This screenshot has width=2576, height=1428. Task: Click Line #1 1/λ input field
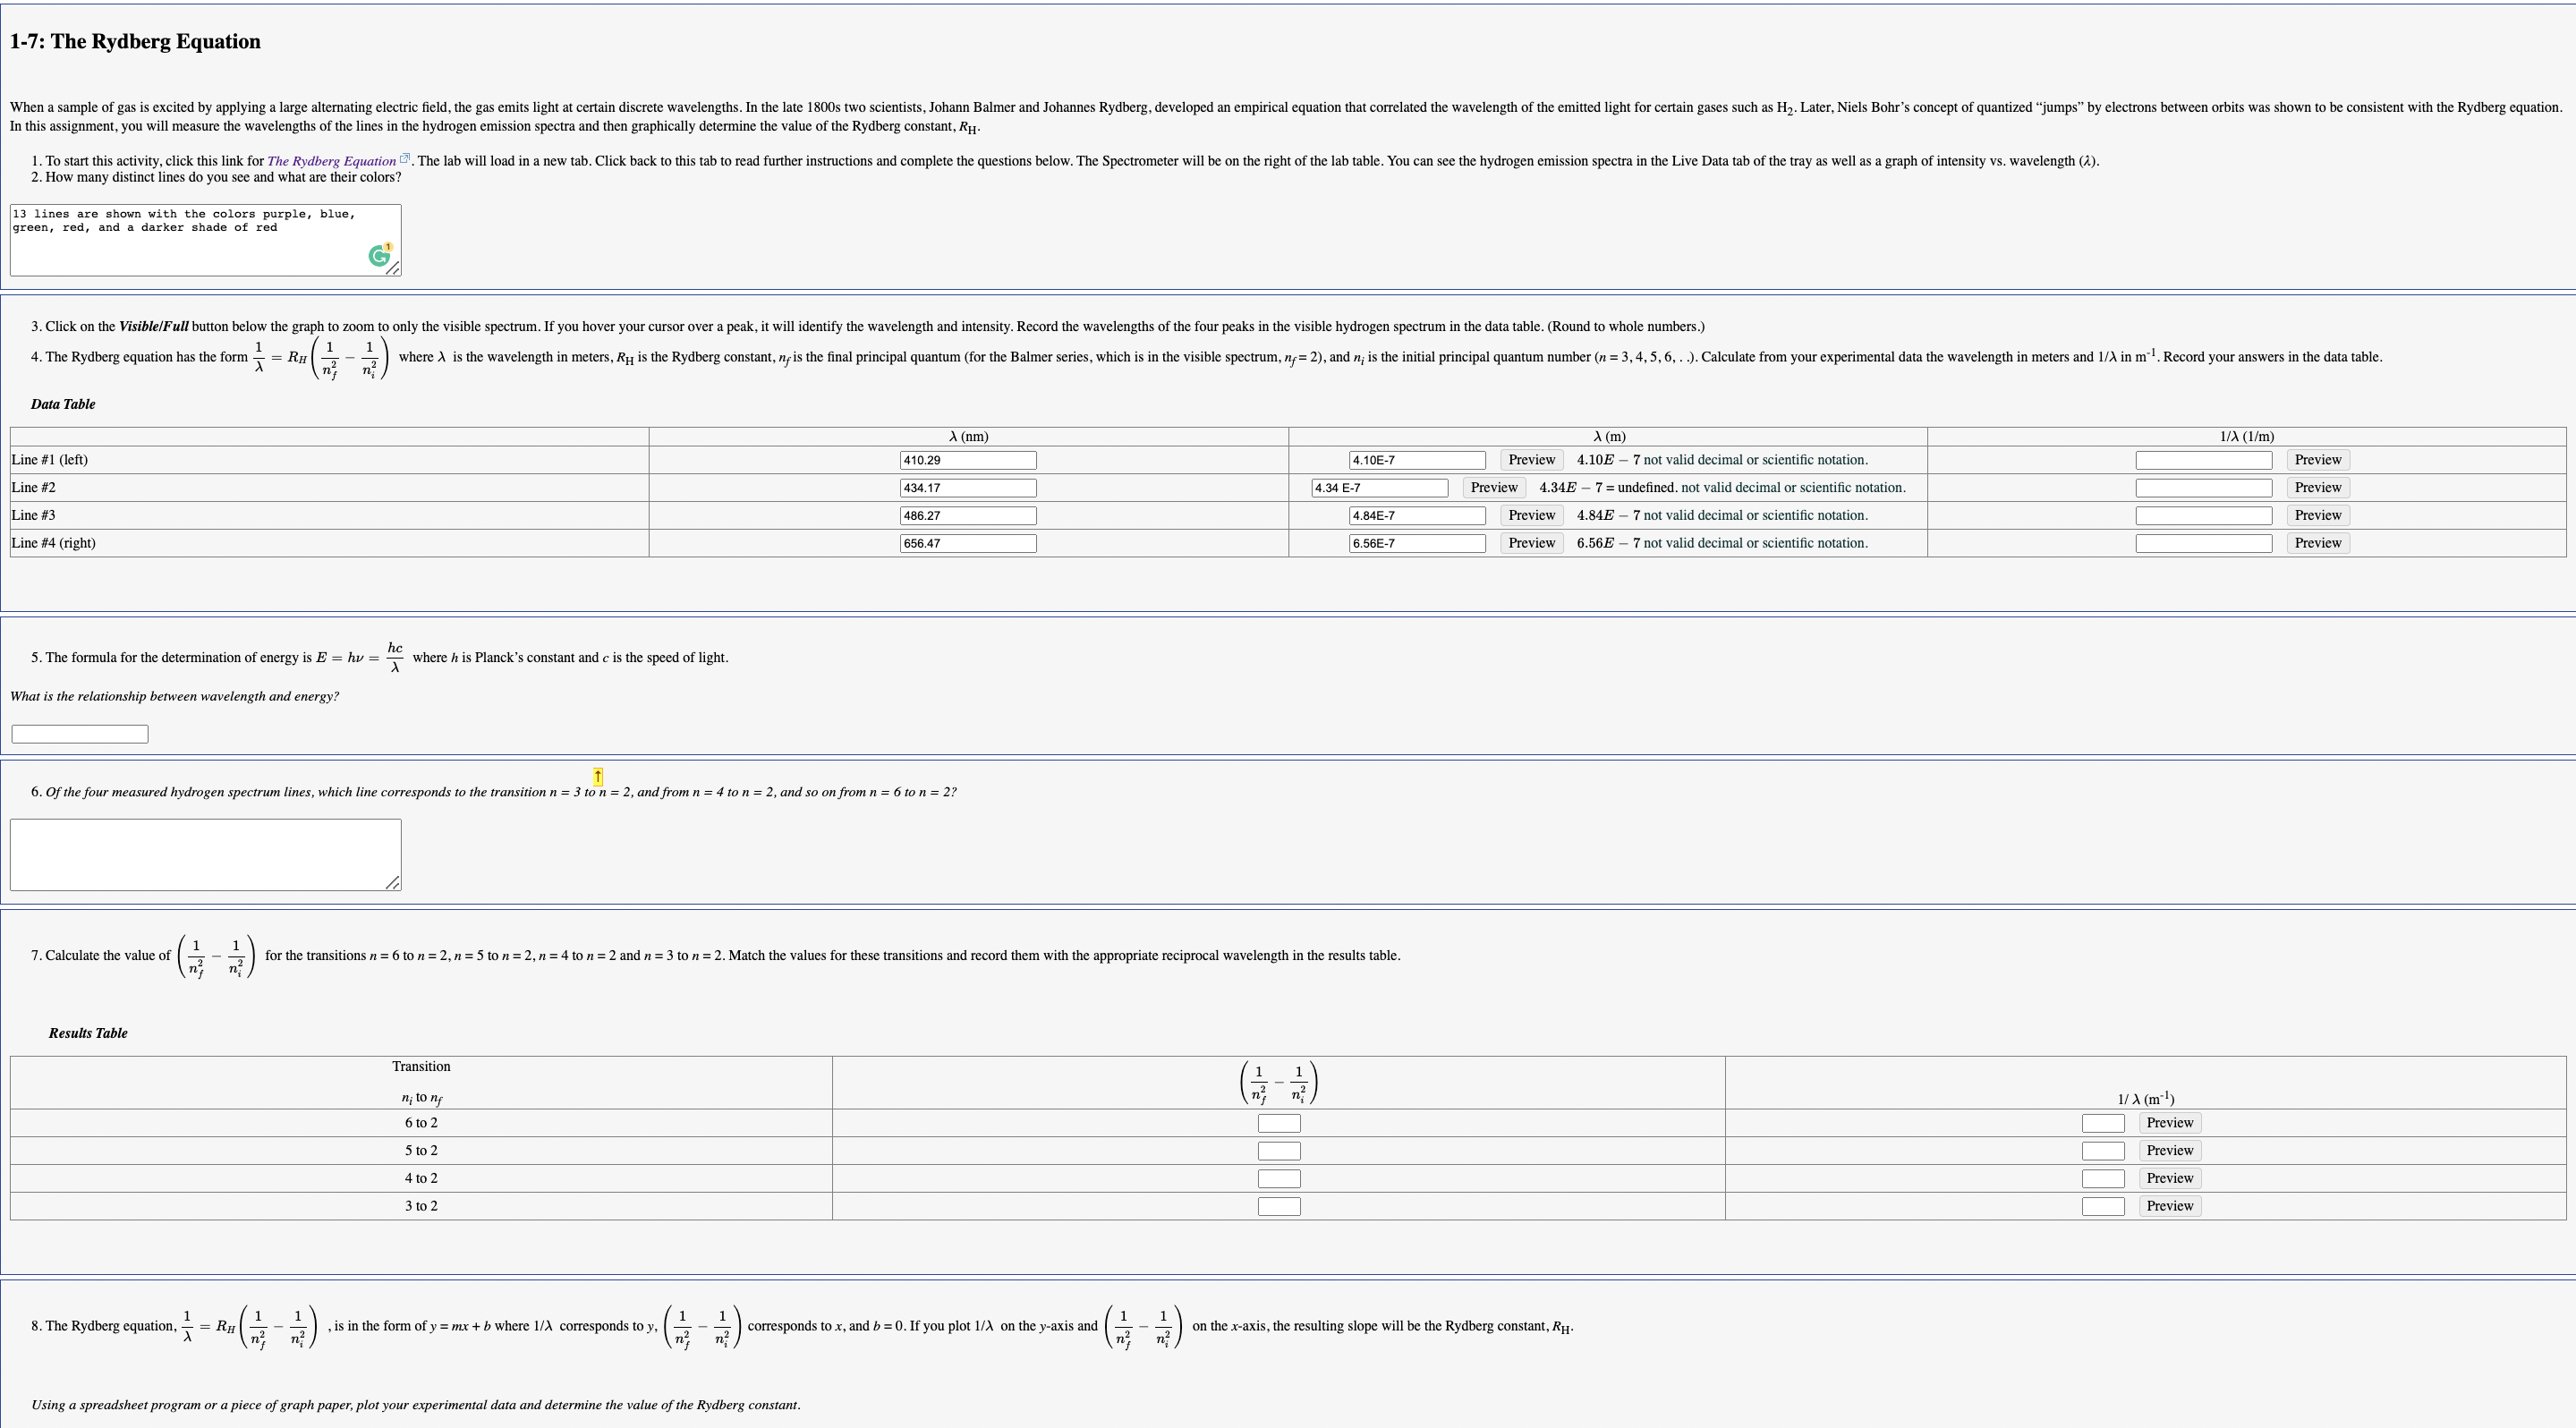pyautogui.click(x=2204, y=460)
